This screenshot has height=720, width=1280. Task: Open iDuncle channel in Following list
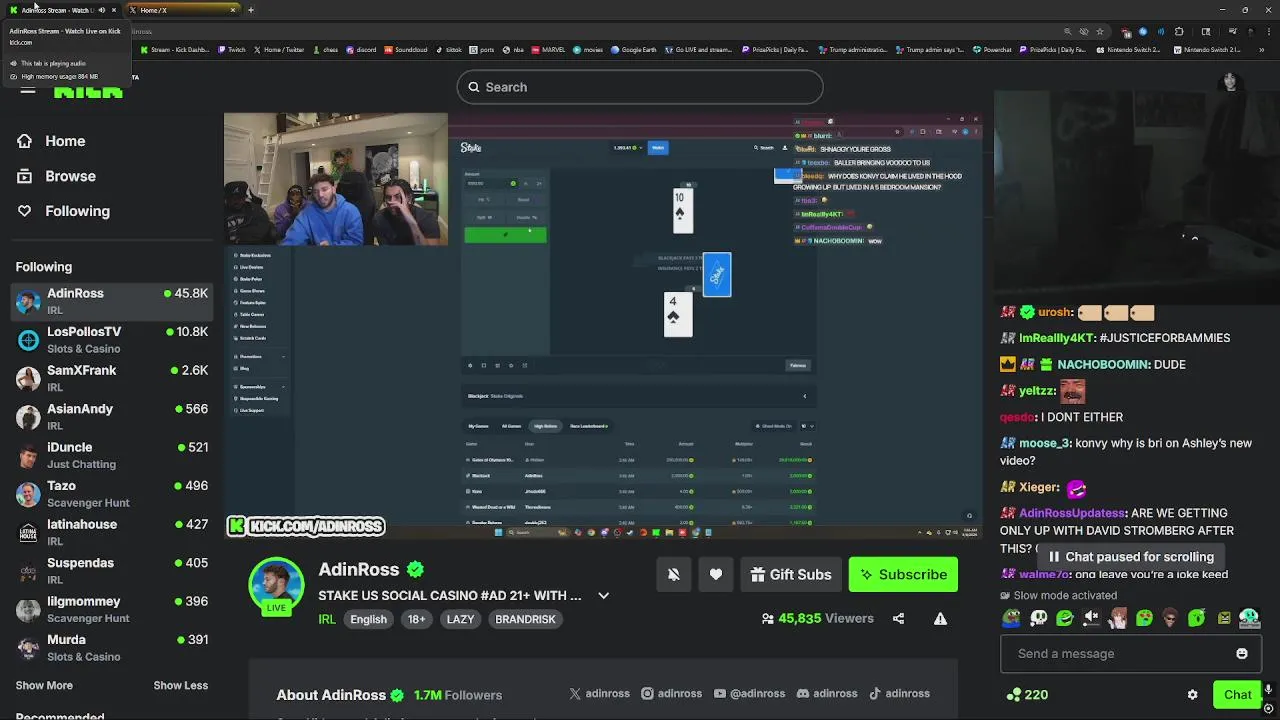pos(112,455)
